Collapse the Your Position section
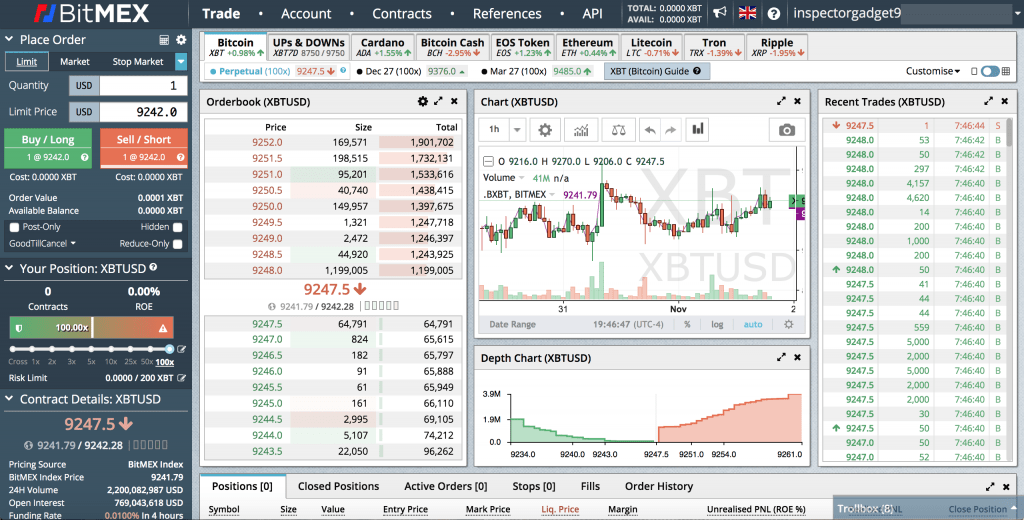 [9, 268]
